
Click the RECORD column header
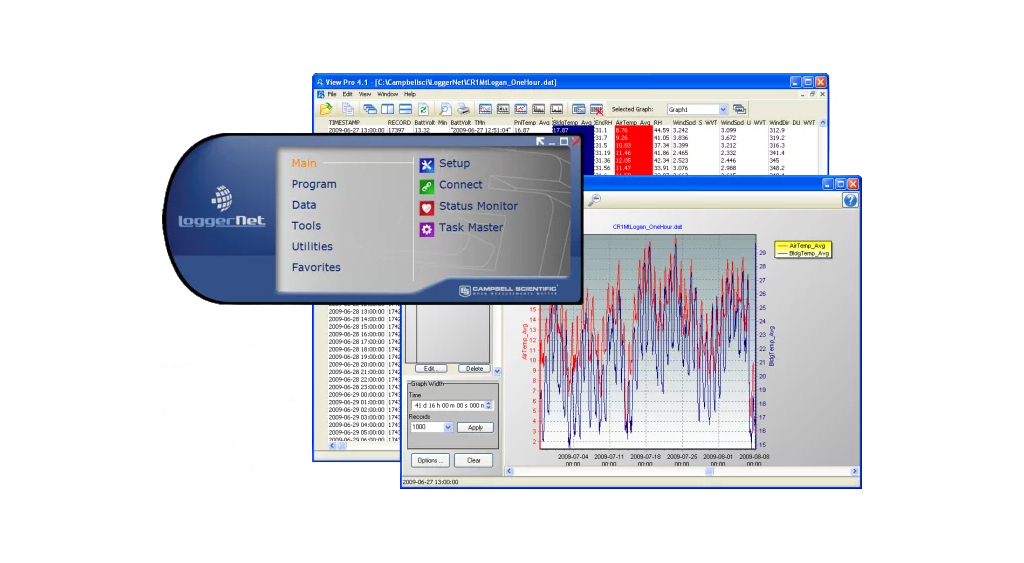click(x=399, y=123)
